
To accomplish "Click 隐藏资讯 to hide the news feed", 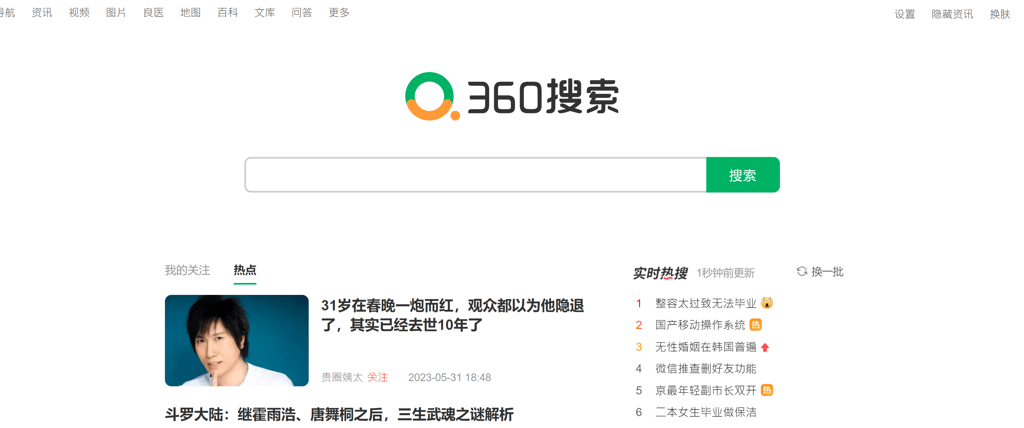I will coord(952,14).
